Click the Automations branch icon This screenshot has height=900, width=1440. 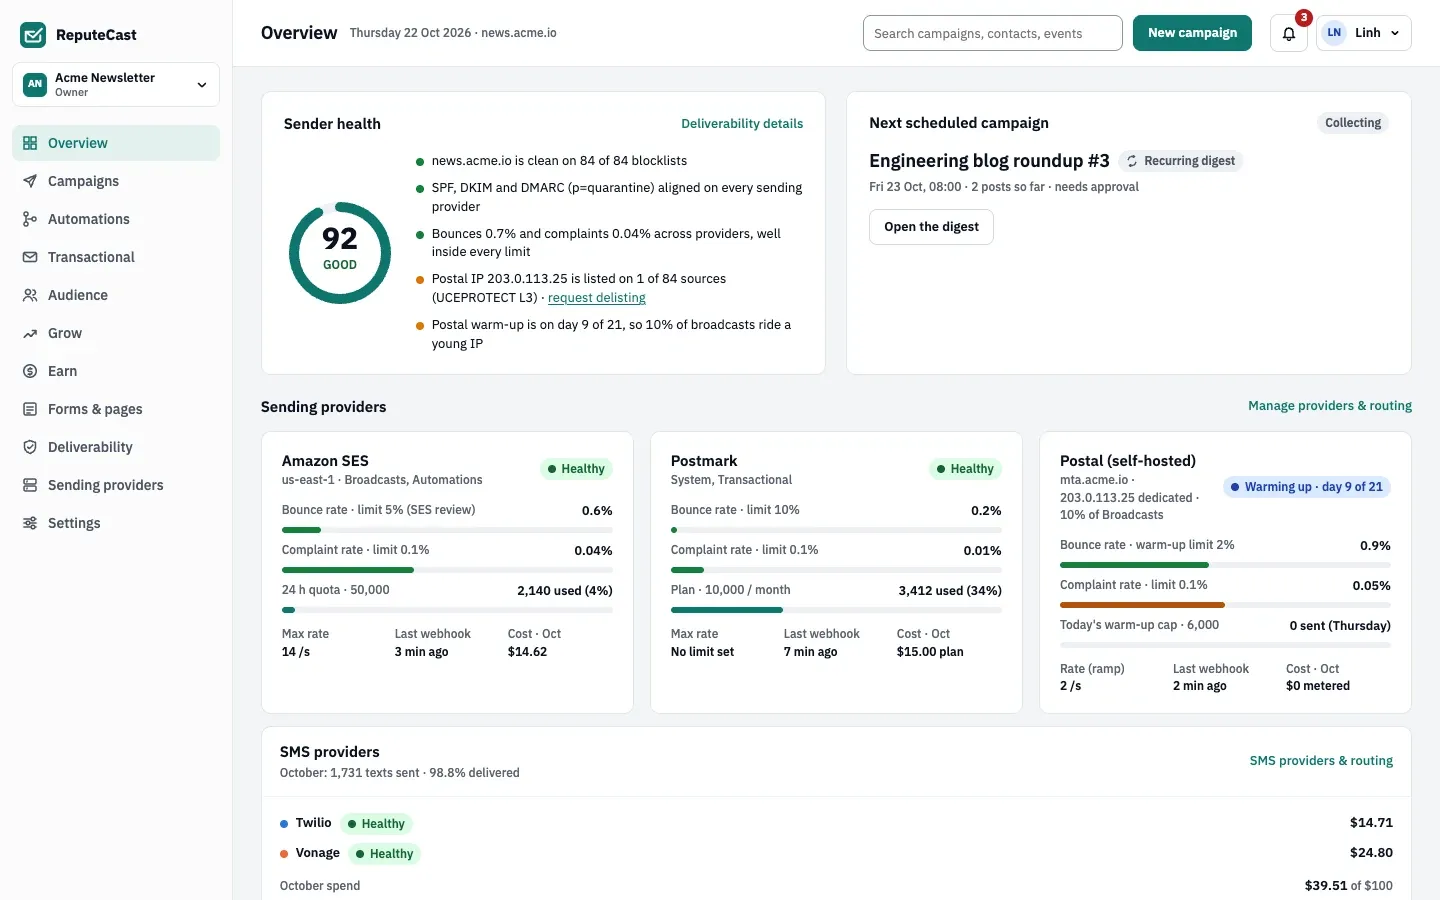pos(30,219)
